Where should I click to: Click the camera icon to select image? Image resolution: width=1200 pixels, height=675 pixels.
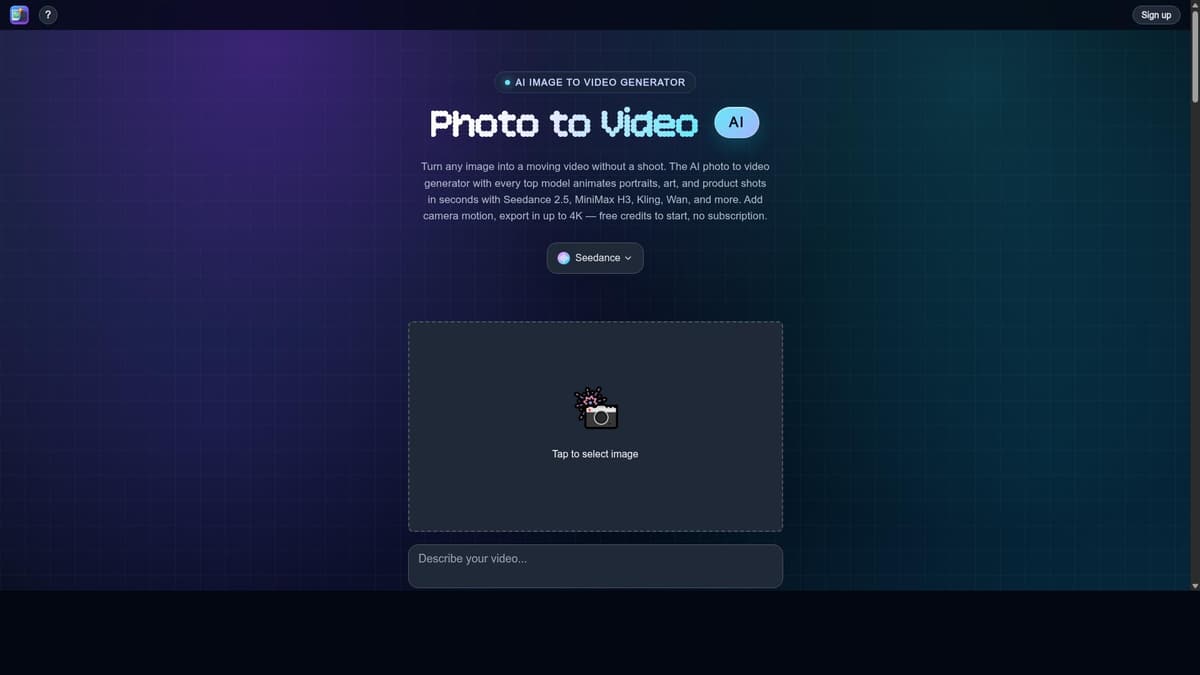[596, 408]
